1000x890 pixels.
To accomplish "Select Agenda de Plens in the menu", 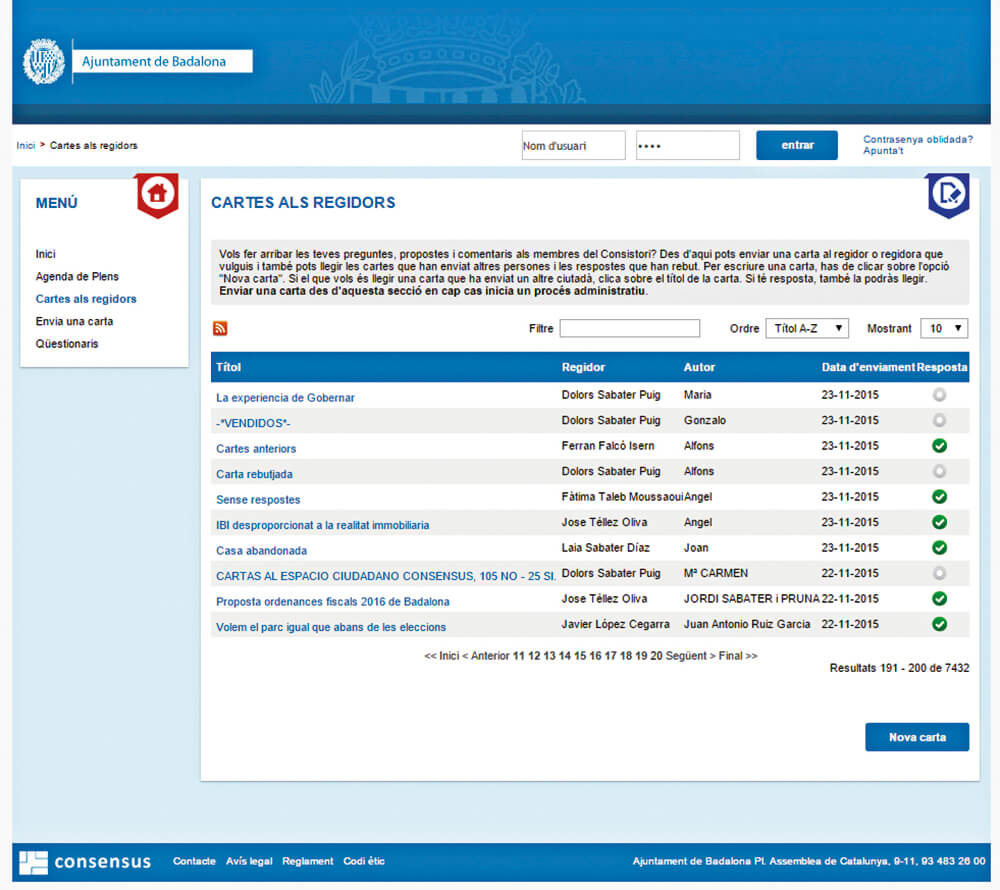I will click(77, 277).
